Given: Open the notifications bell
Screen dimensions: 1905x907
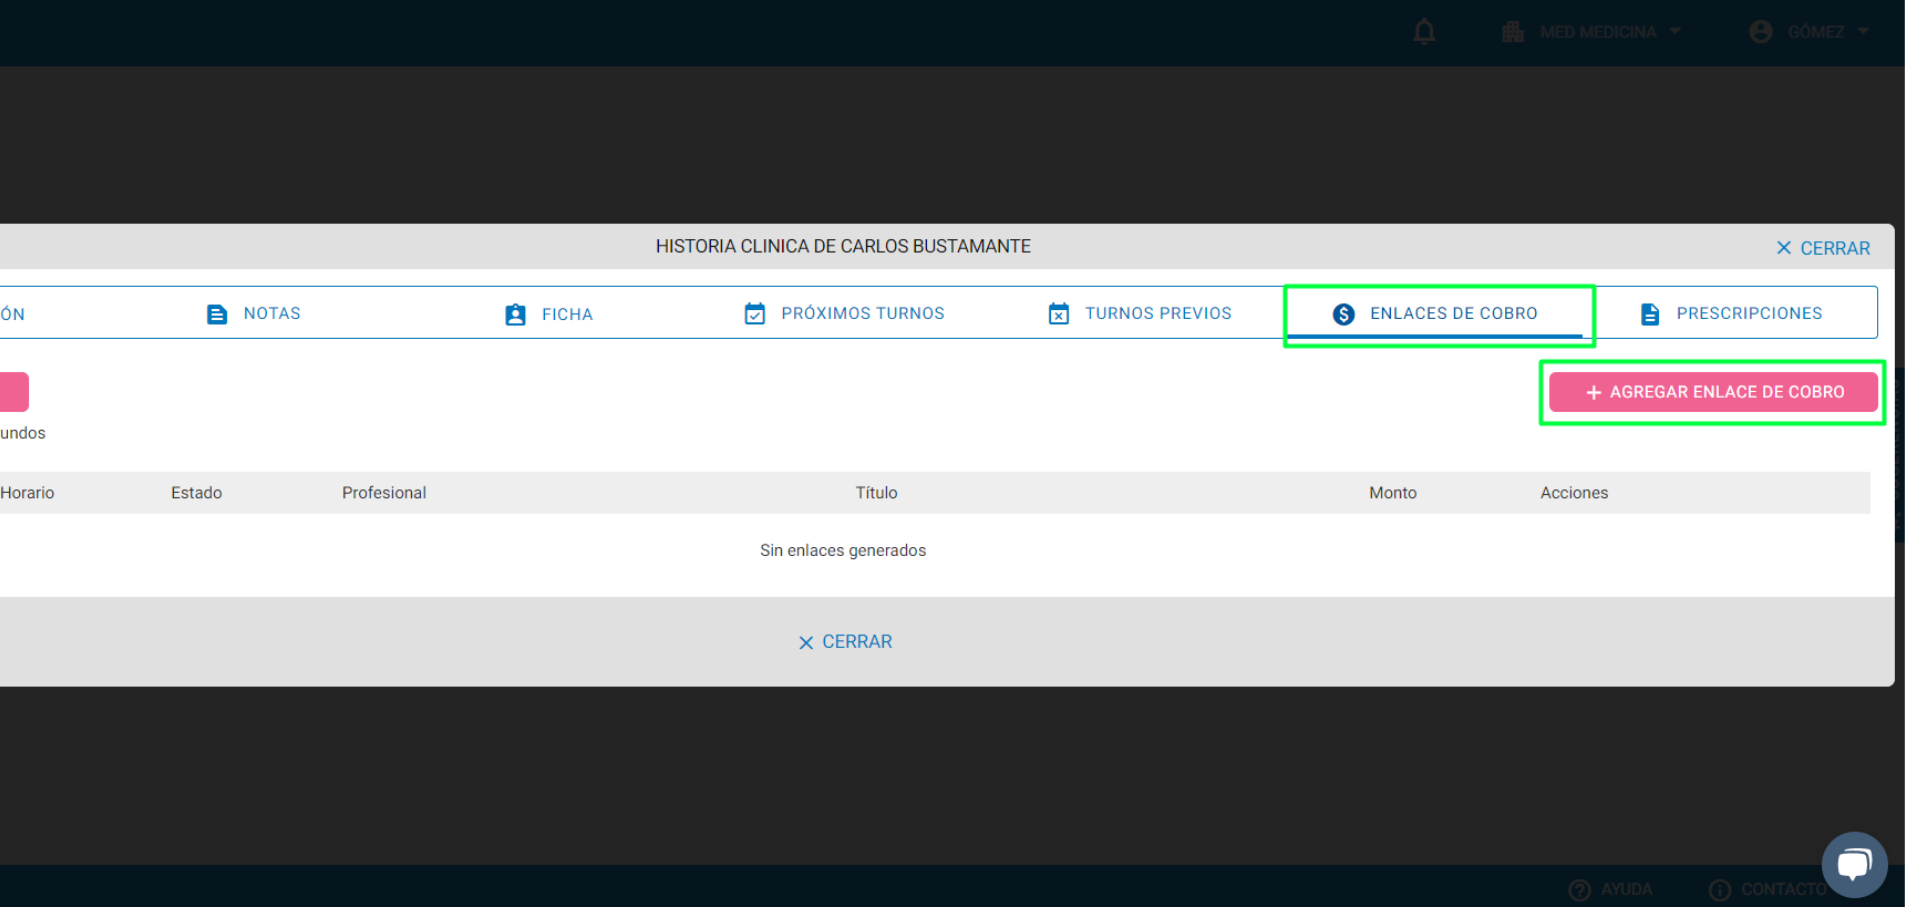Looking at the screenshot, I should (1424, 32).
